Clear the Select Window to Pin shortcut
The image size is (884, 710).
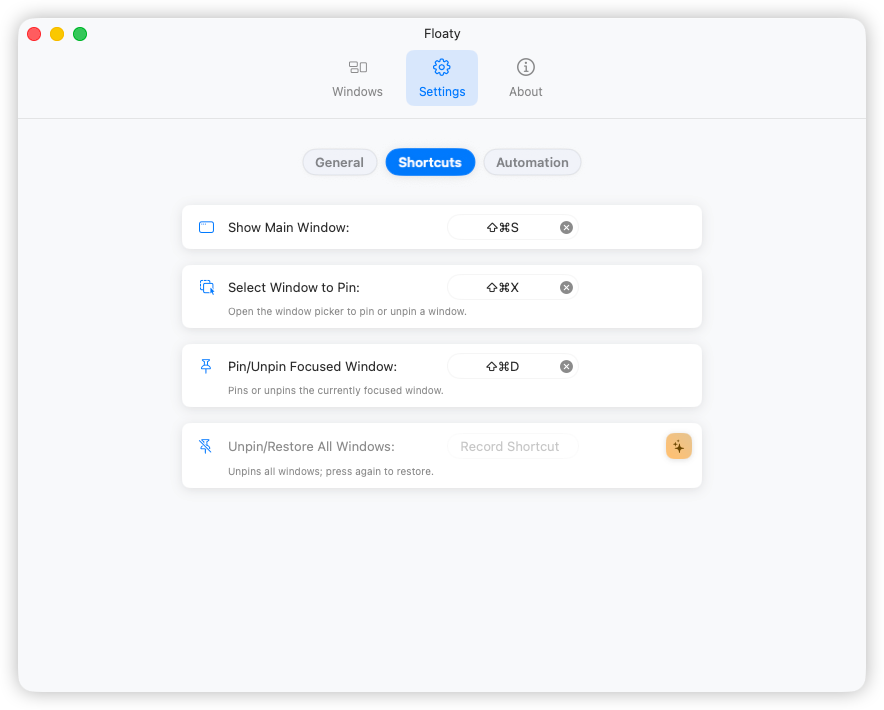(566, 287)
